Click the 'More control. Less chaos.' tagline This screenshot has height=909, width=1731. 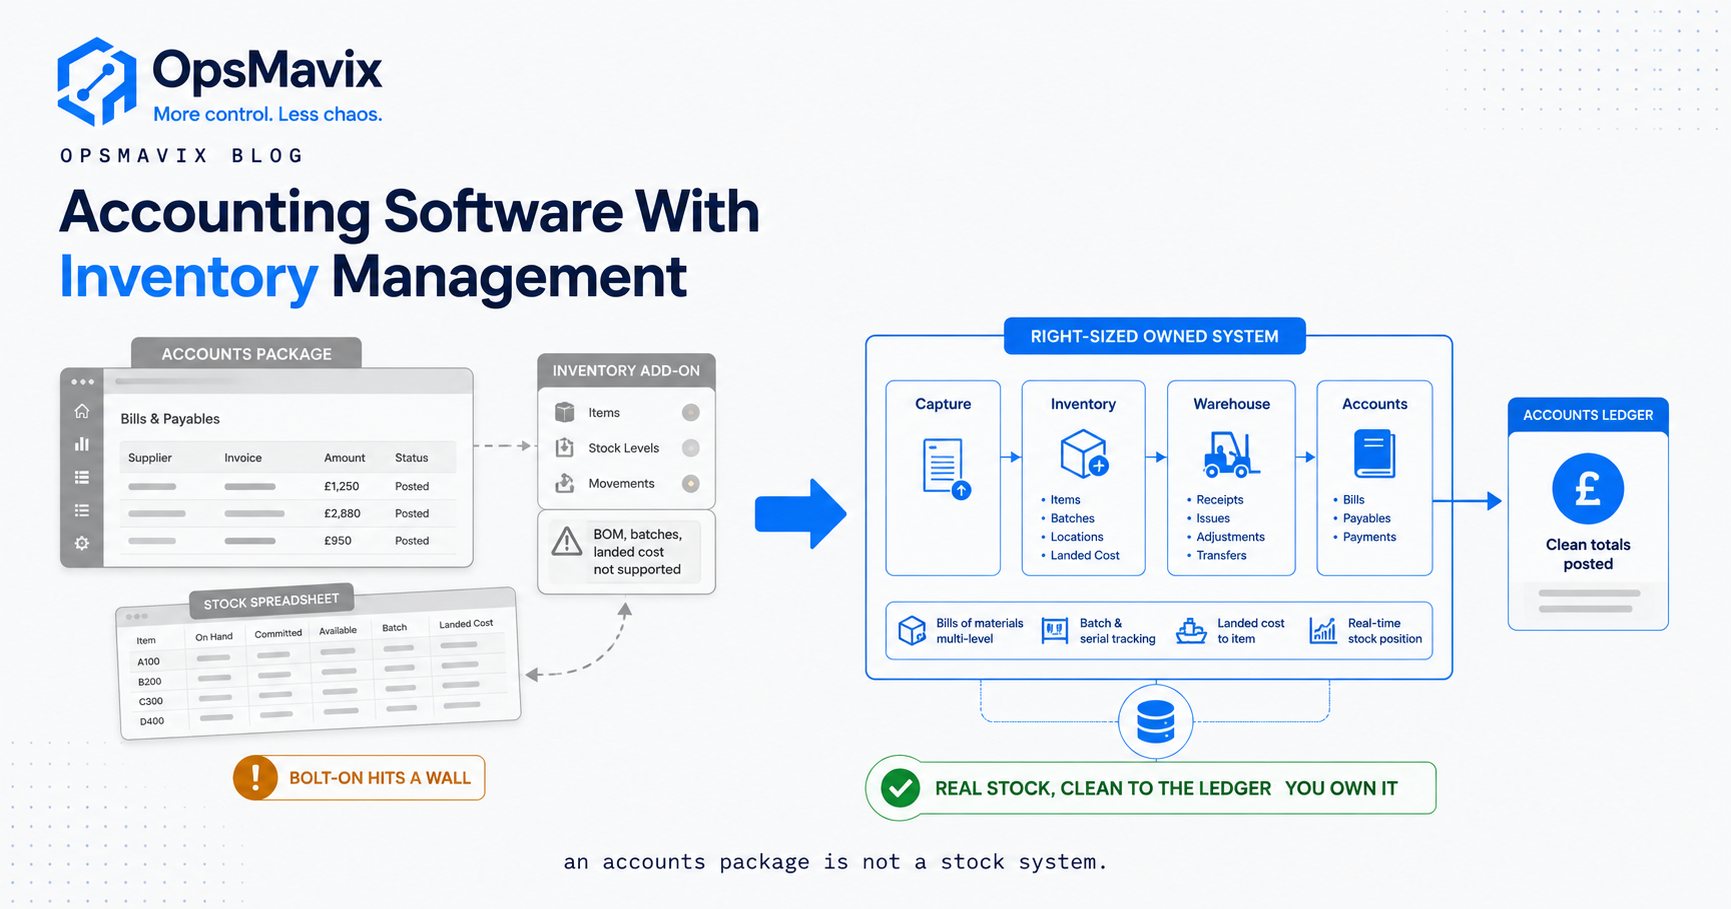coord(267,114)
